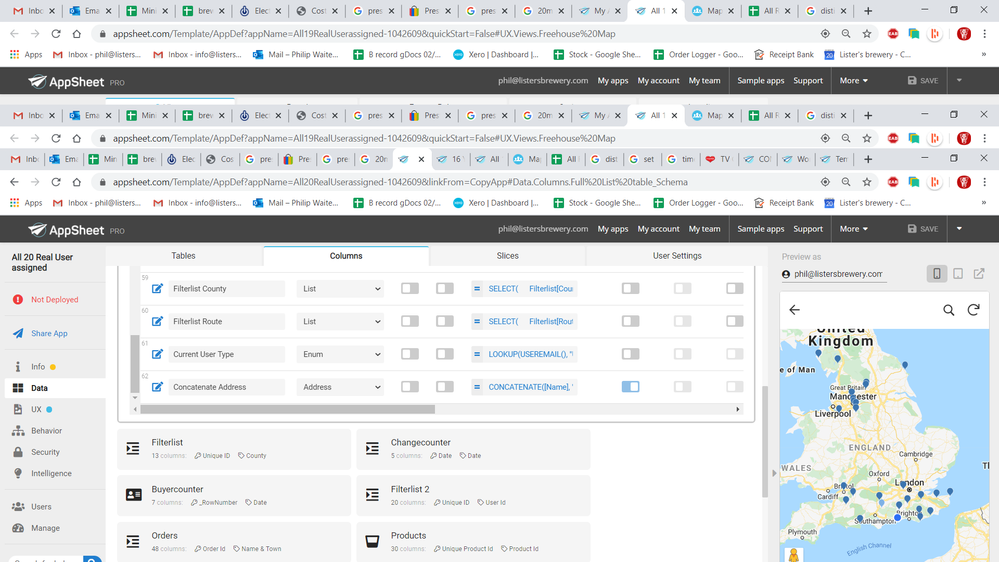Open My team in front window header
This screenshot has width=999, height=562.
(704, 229)
